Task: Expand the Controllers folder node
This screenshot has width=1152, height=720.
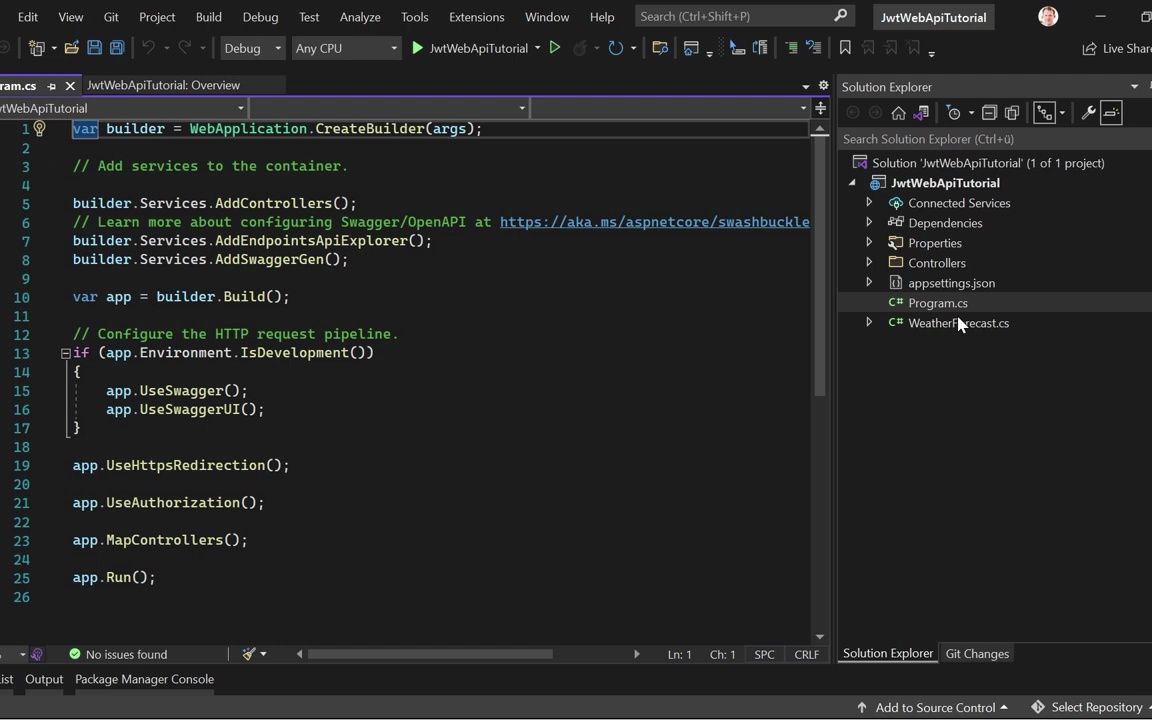Action: [869, 263]
